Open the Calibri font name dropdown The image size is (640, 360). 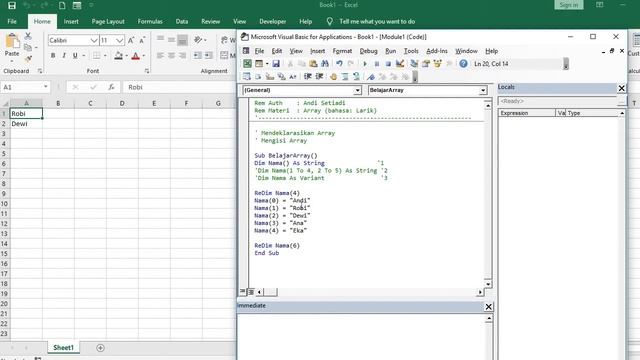point(94,40)
